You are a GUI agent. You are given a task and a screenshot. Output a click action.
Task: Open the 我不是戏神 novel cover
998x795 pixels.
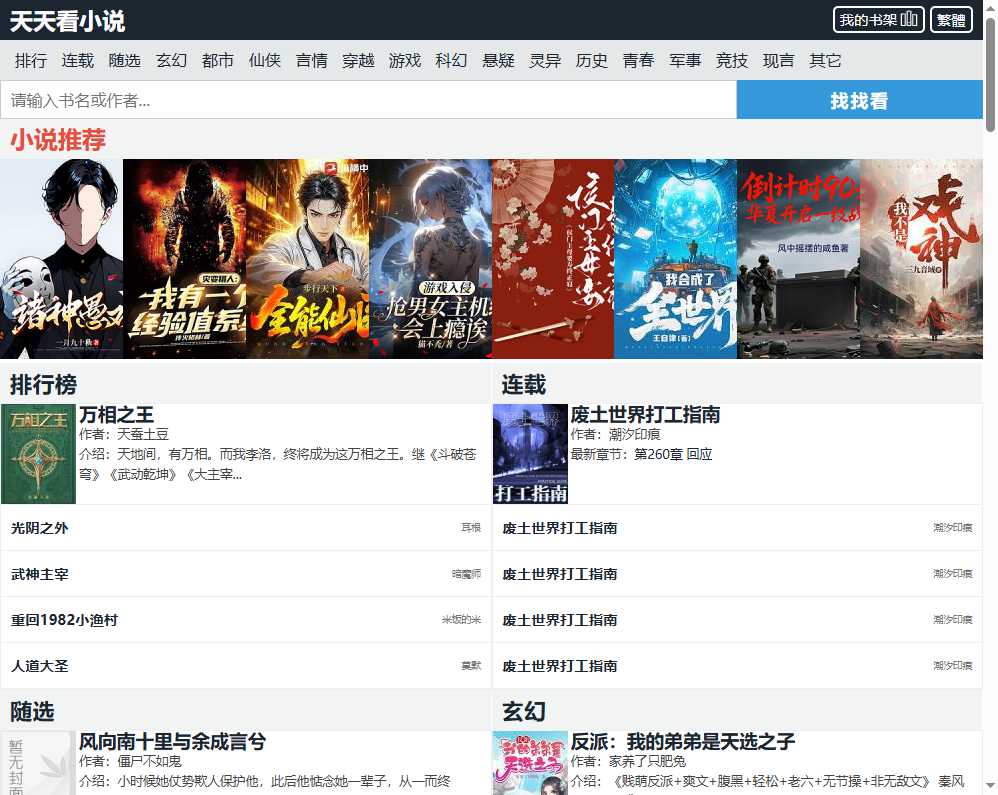(x=921, y=258)
